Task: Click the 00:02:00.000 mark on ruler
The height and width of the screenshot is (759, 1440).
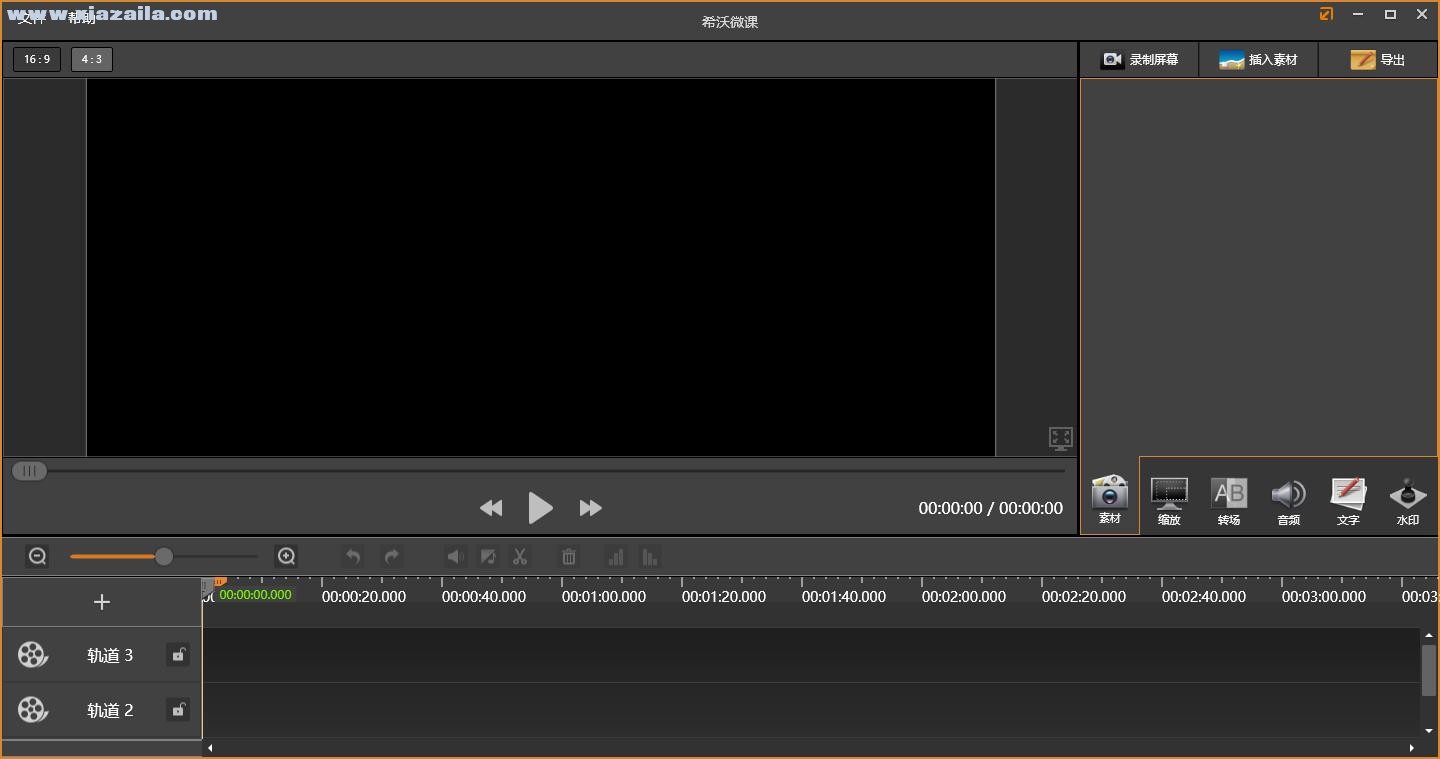Action: 964,597
